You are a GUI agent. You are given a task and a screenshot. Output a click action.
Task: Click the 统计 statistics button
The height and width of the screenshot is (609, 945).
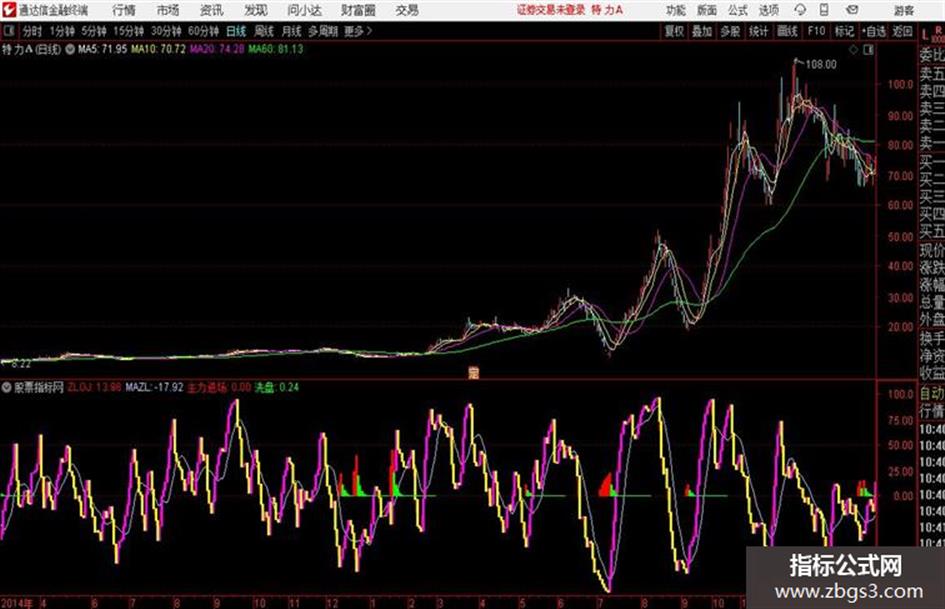(x=758, y=31)
